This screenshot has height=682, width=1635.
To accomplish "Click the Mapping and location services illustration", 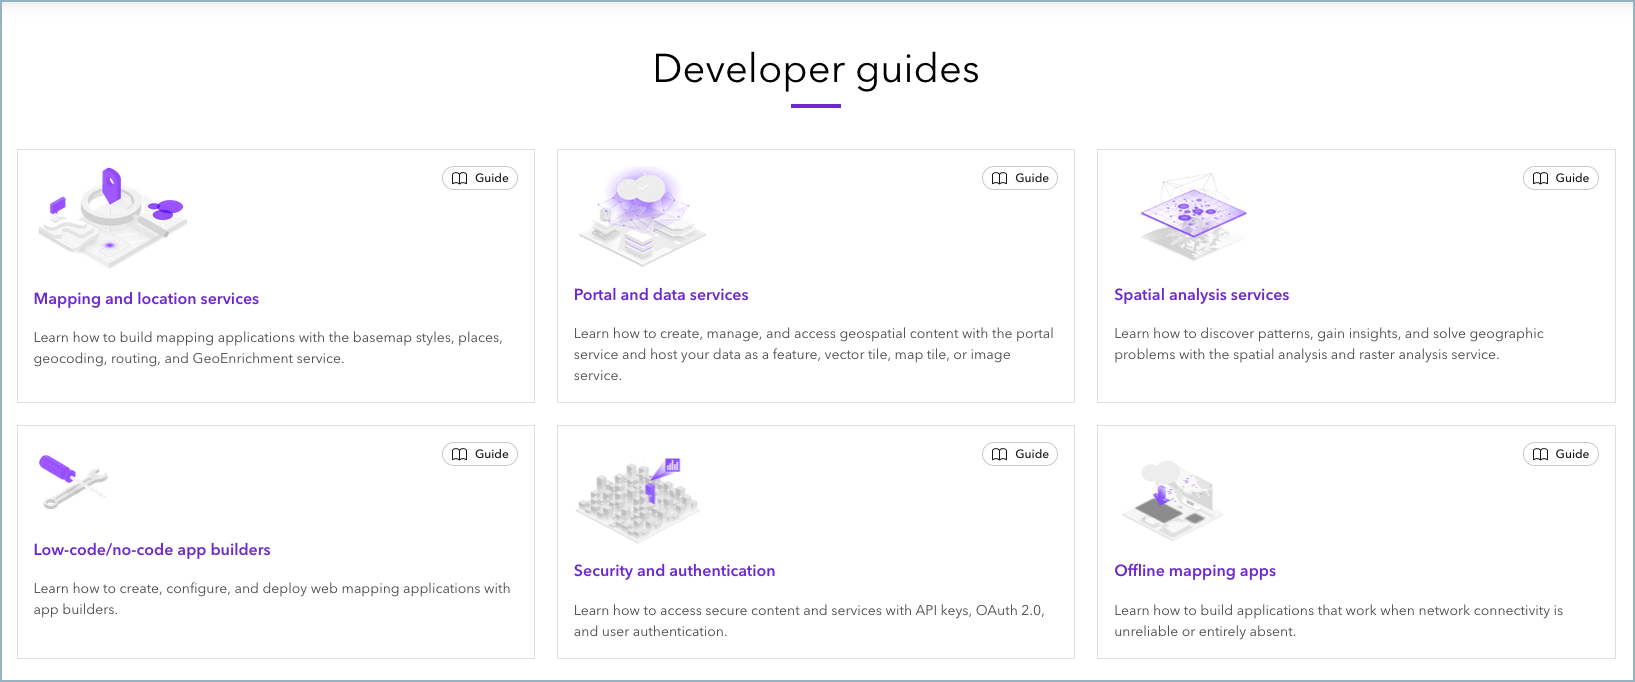I will point(113,218).
